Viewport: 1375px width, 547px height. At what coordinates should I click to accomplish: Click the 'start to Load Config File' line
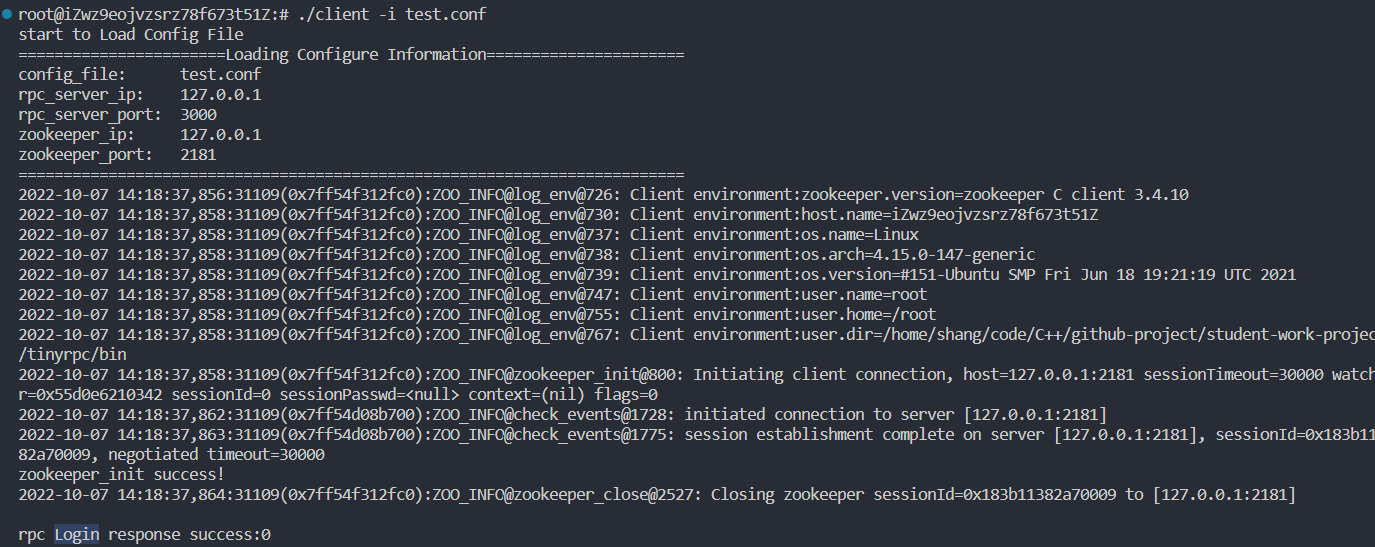[x=130, y=34]
